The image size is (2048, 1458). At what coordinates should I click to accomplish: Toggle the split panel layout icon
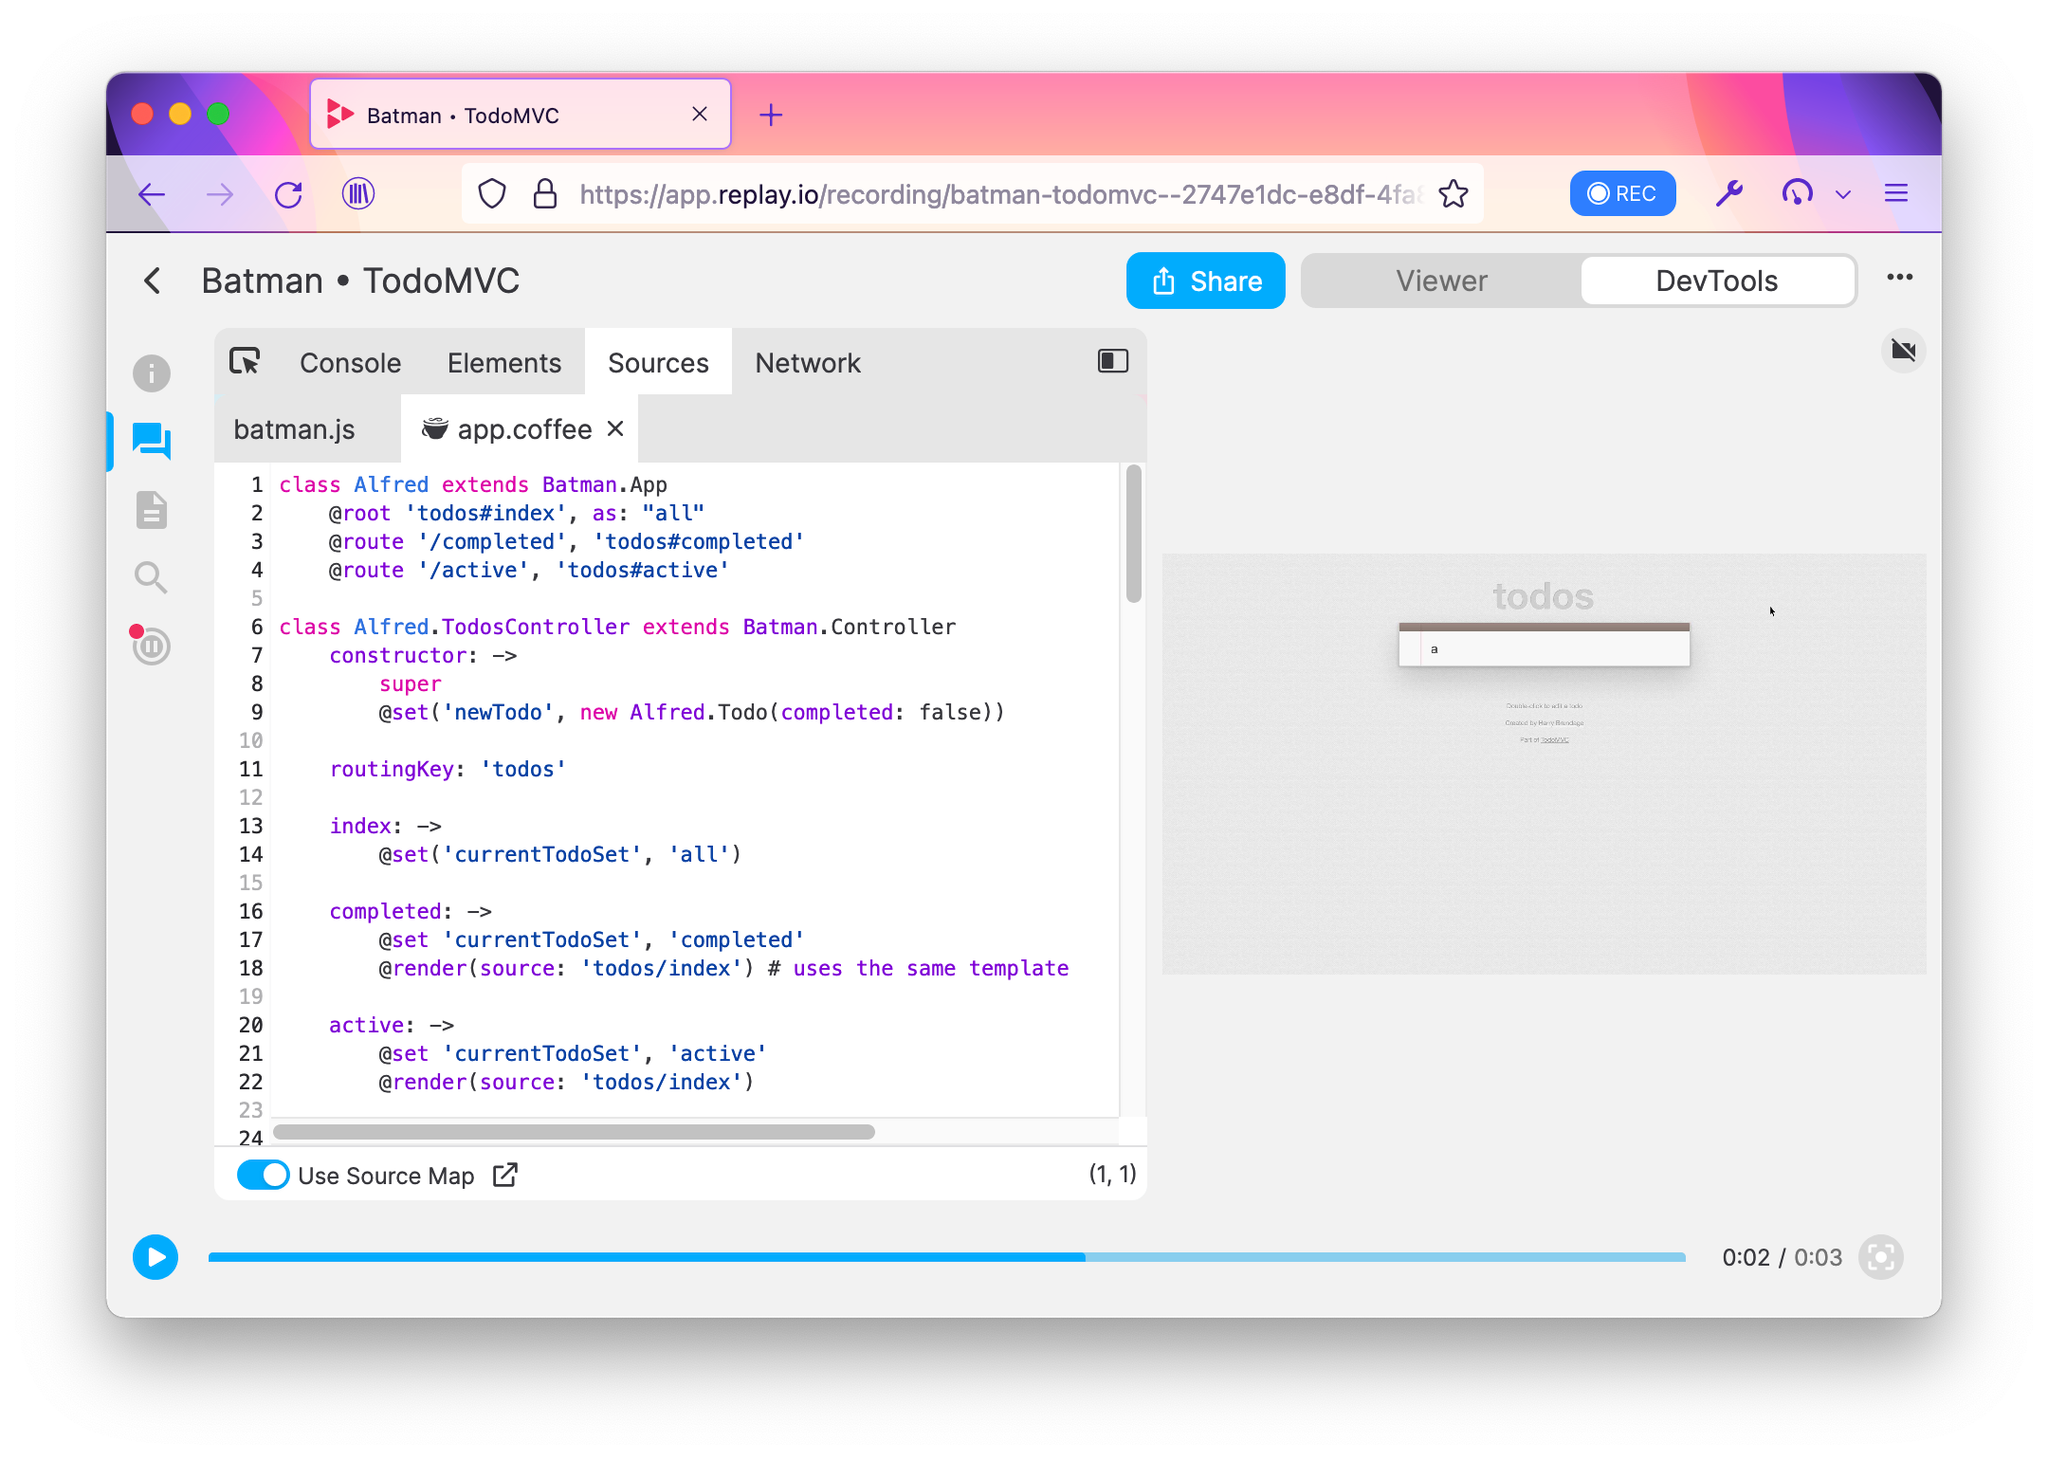click(1113, 361)
